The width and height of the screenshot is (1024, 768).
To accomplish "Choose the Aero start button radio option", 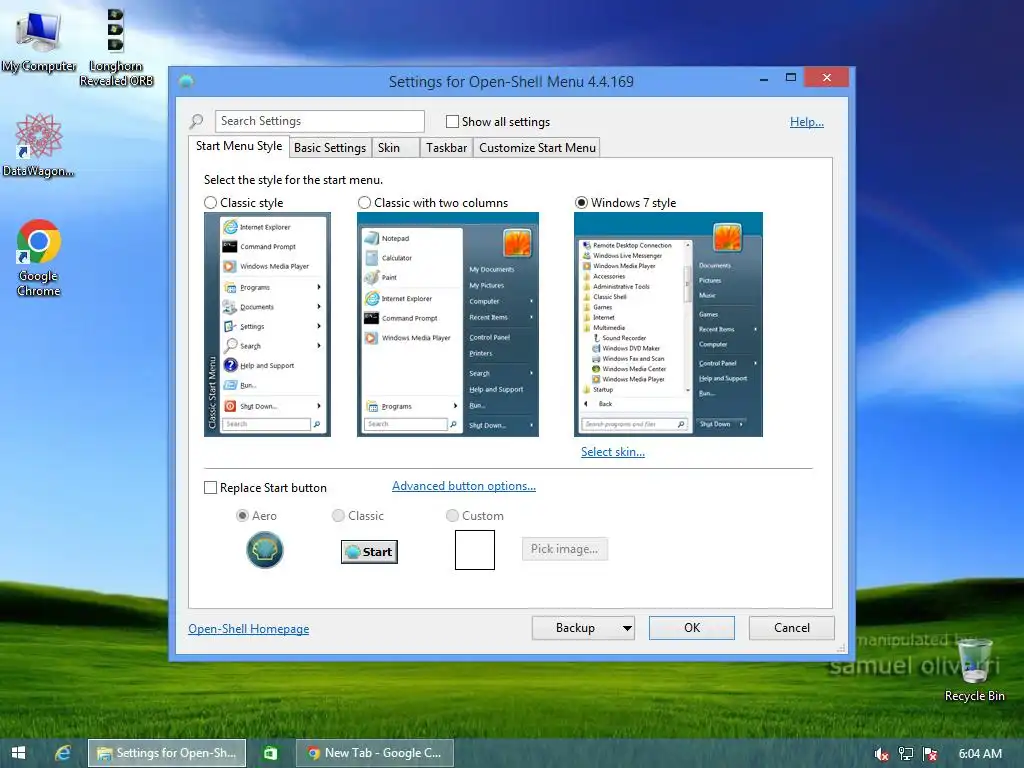I will point(242,515).
